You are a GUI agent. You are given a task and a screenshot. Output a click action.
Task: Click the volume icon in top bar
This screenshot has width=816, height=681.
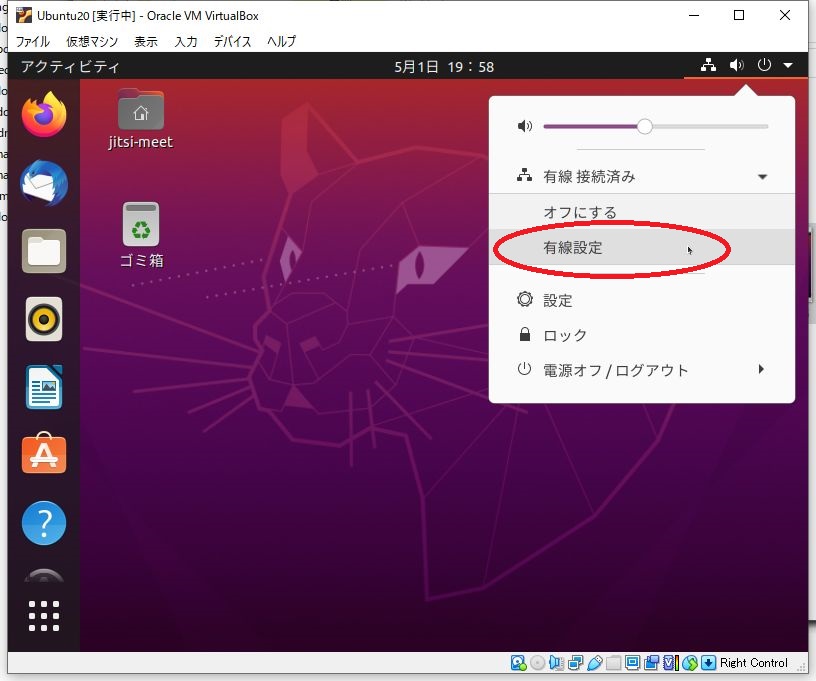point(736,66)
